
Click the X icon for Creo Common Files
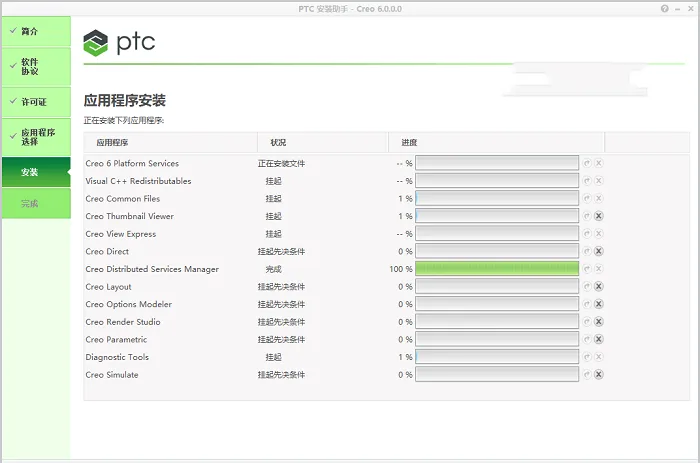(x=599, y=198)
